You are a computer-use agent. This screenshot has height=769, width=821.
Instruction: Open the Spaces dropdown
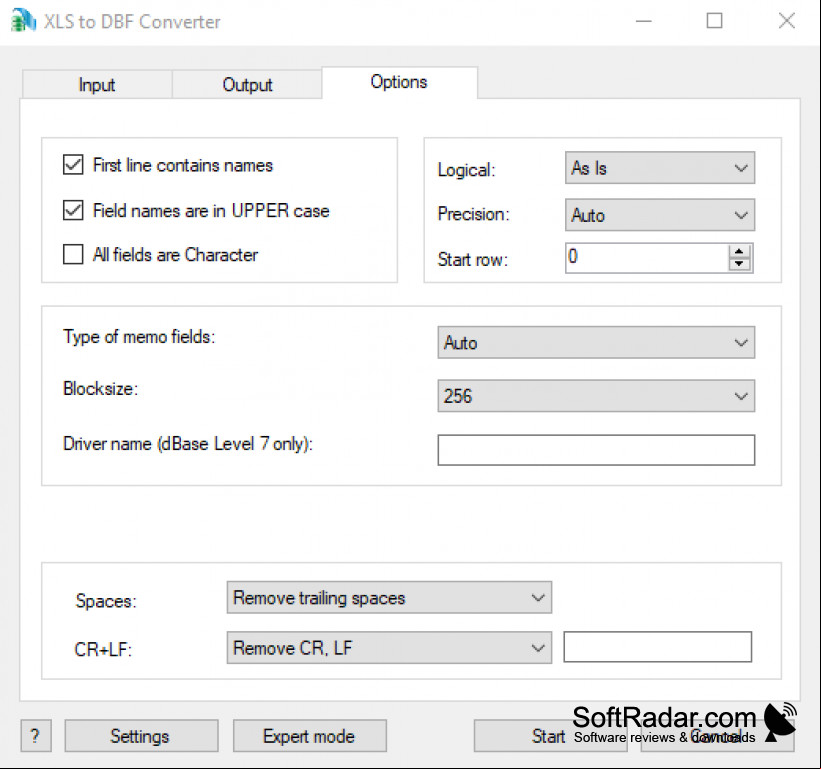pos(389,597)
